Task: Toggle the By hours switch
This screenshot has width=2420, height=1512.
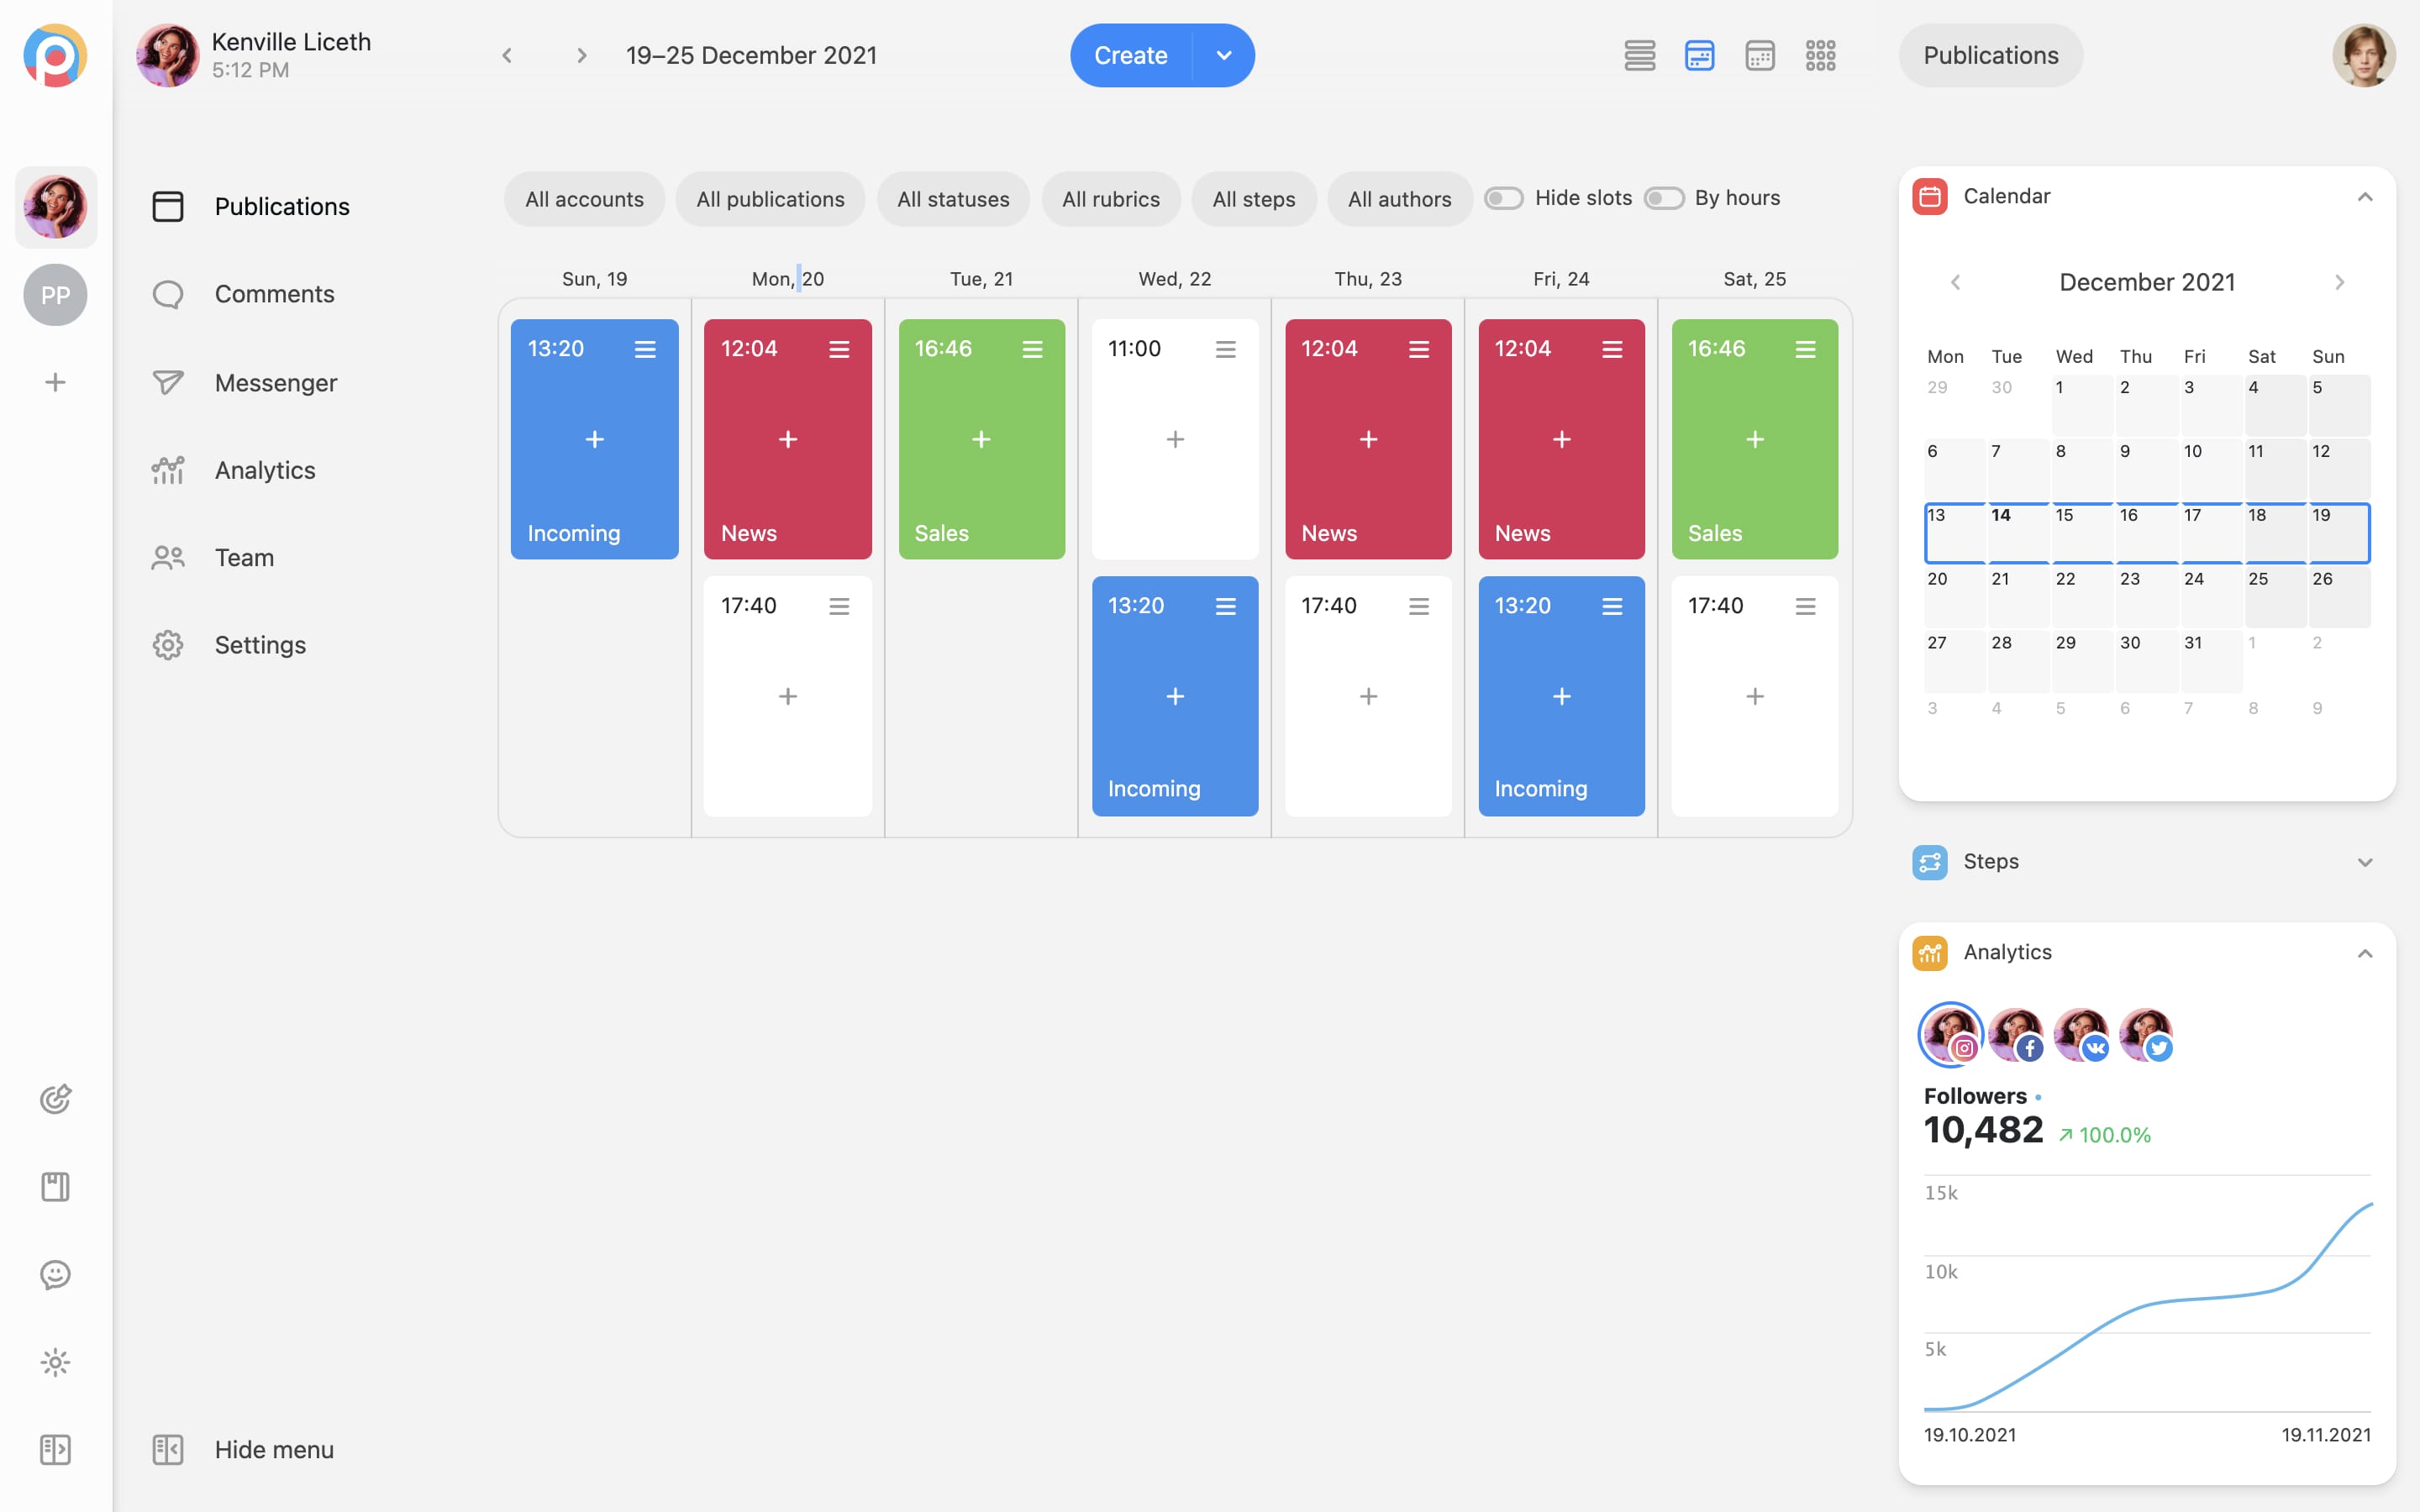Action: (1663, 198)
